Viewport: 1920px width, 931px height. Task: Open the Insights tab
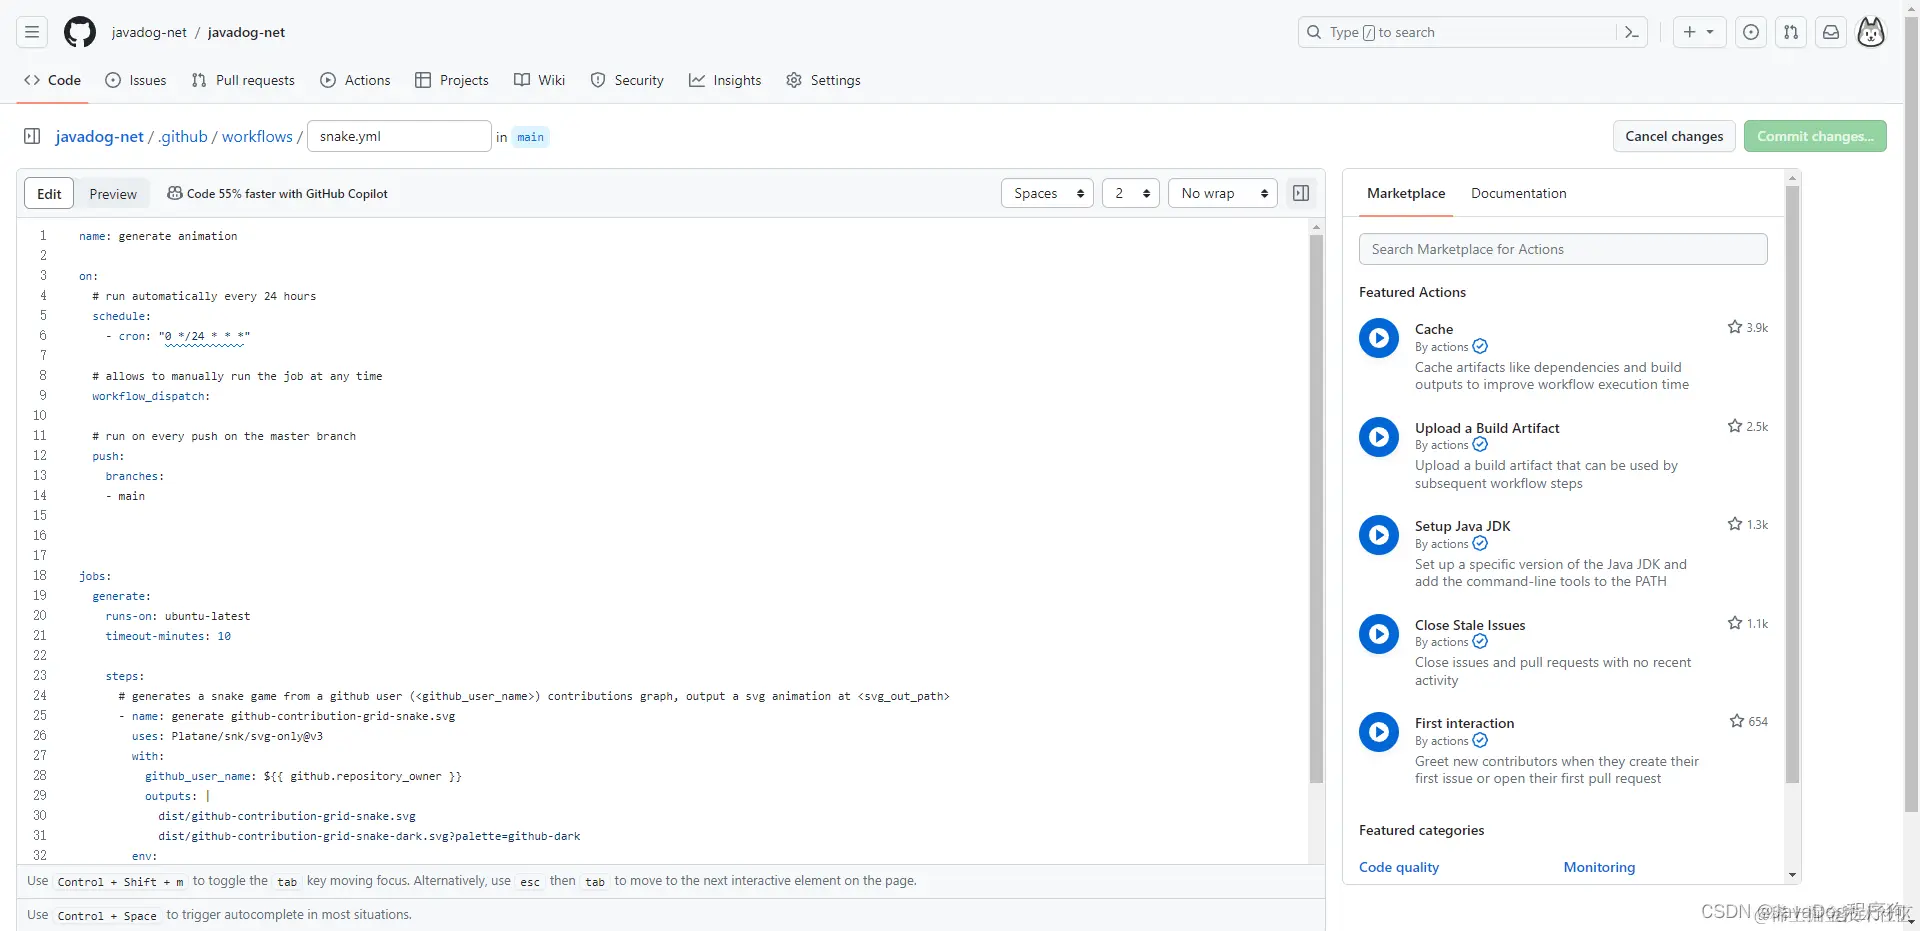725,80
